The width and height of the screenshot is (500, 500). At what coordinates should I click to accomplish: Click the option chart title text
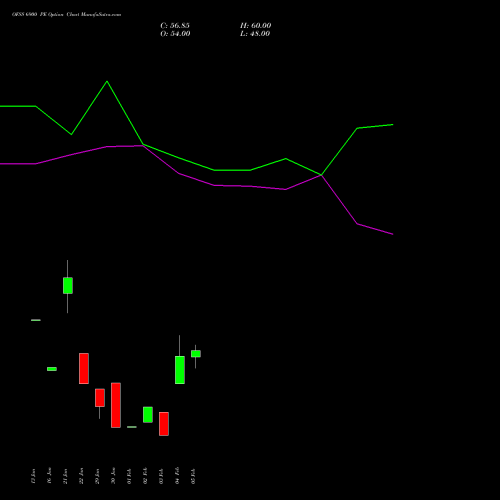(67, 15)
